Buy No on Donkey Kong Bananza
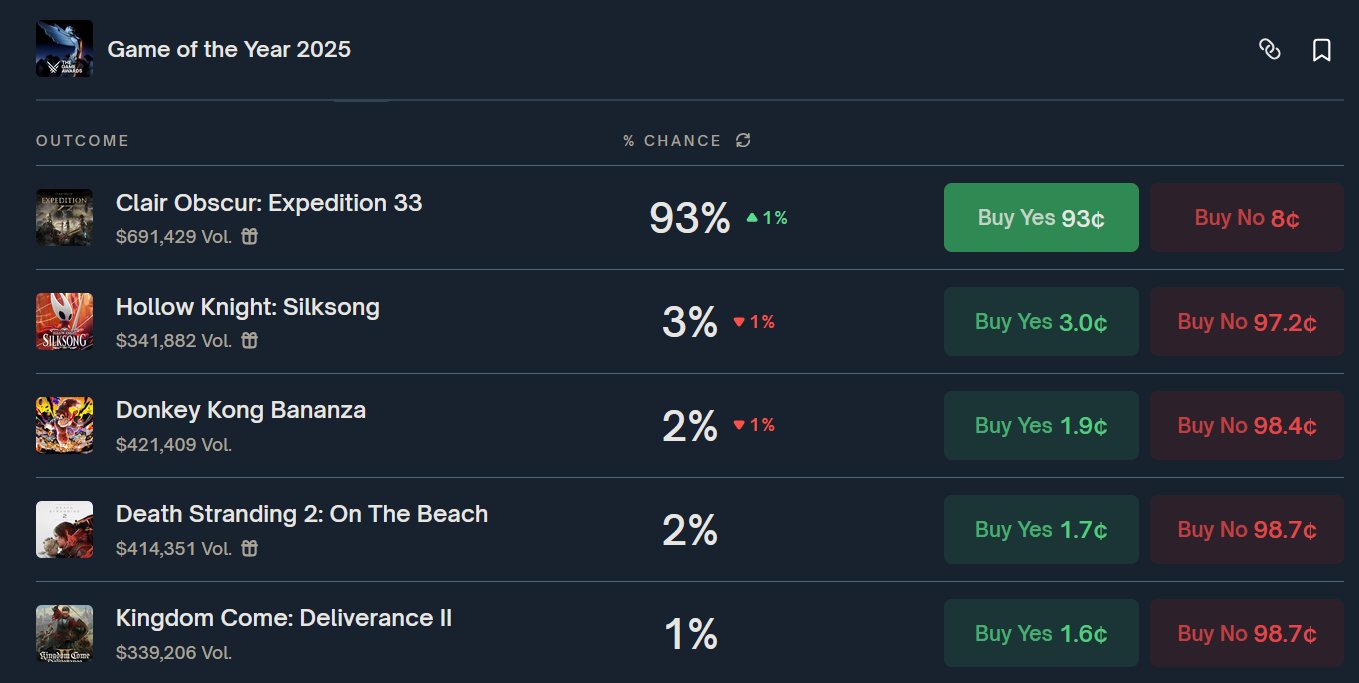1359x683 pixels. pos(1246,425)
